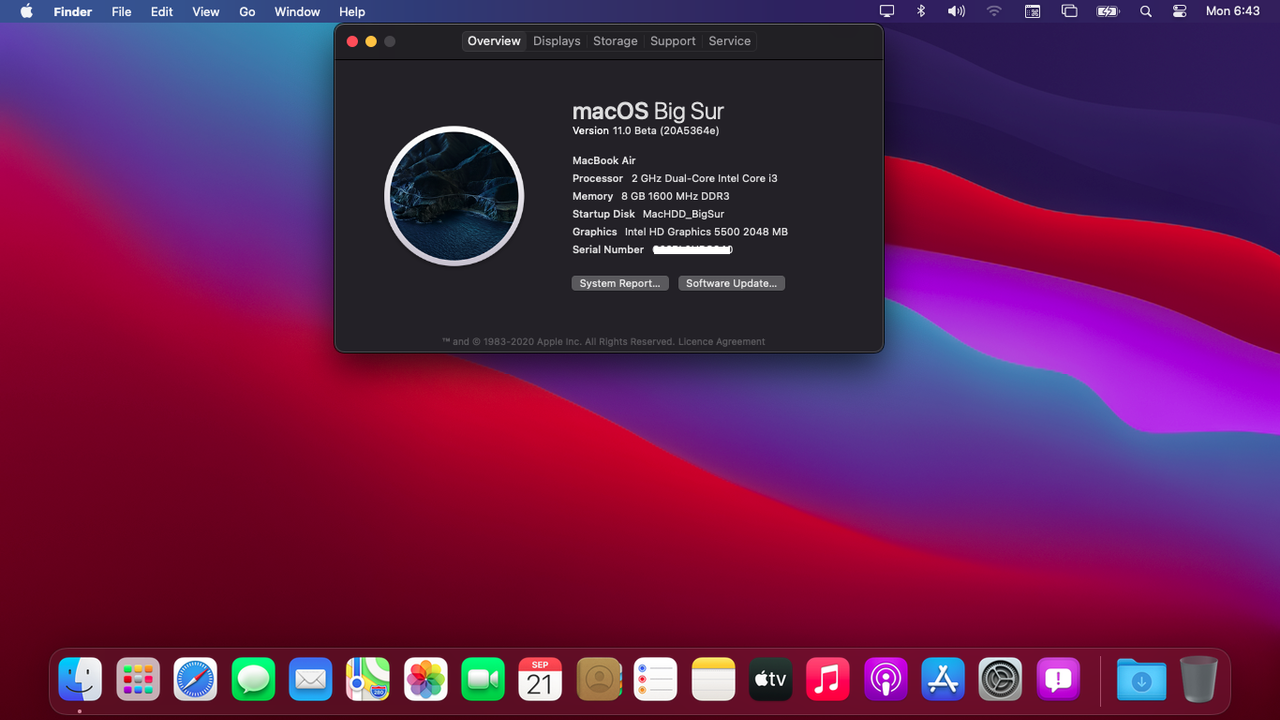Launch FaceTime from the dock

click(483, 679)
